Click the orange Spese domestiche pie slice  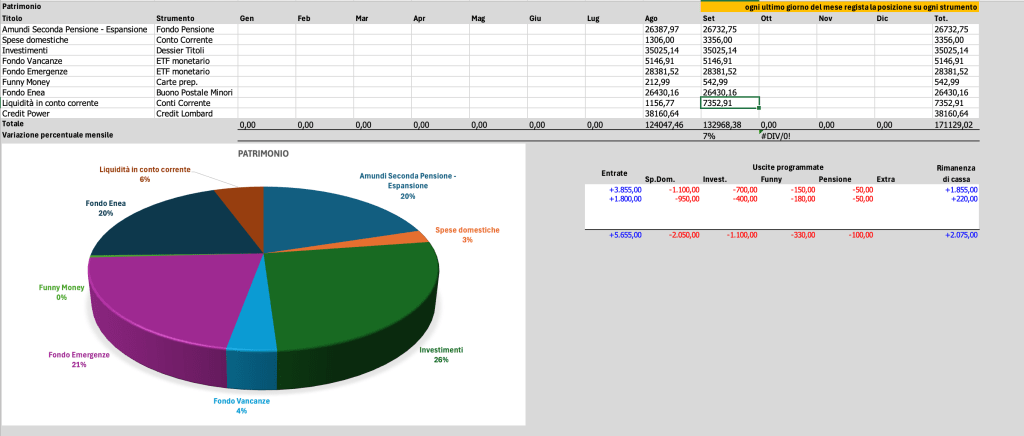click(x=400, y=240)
